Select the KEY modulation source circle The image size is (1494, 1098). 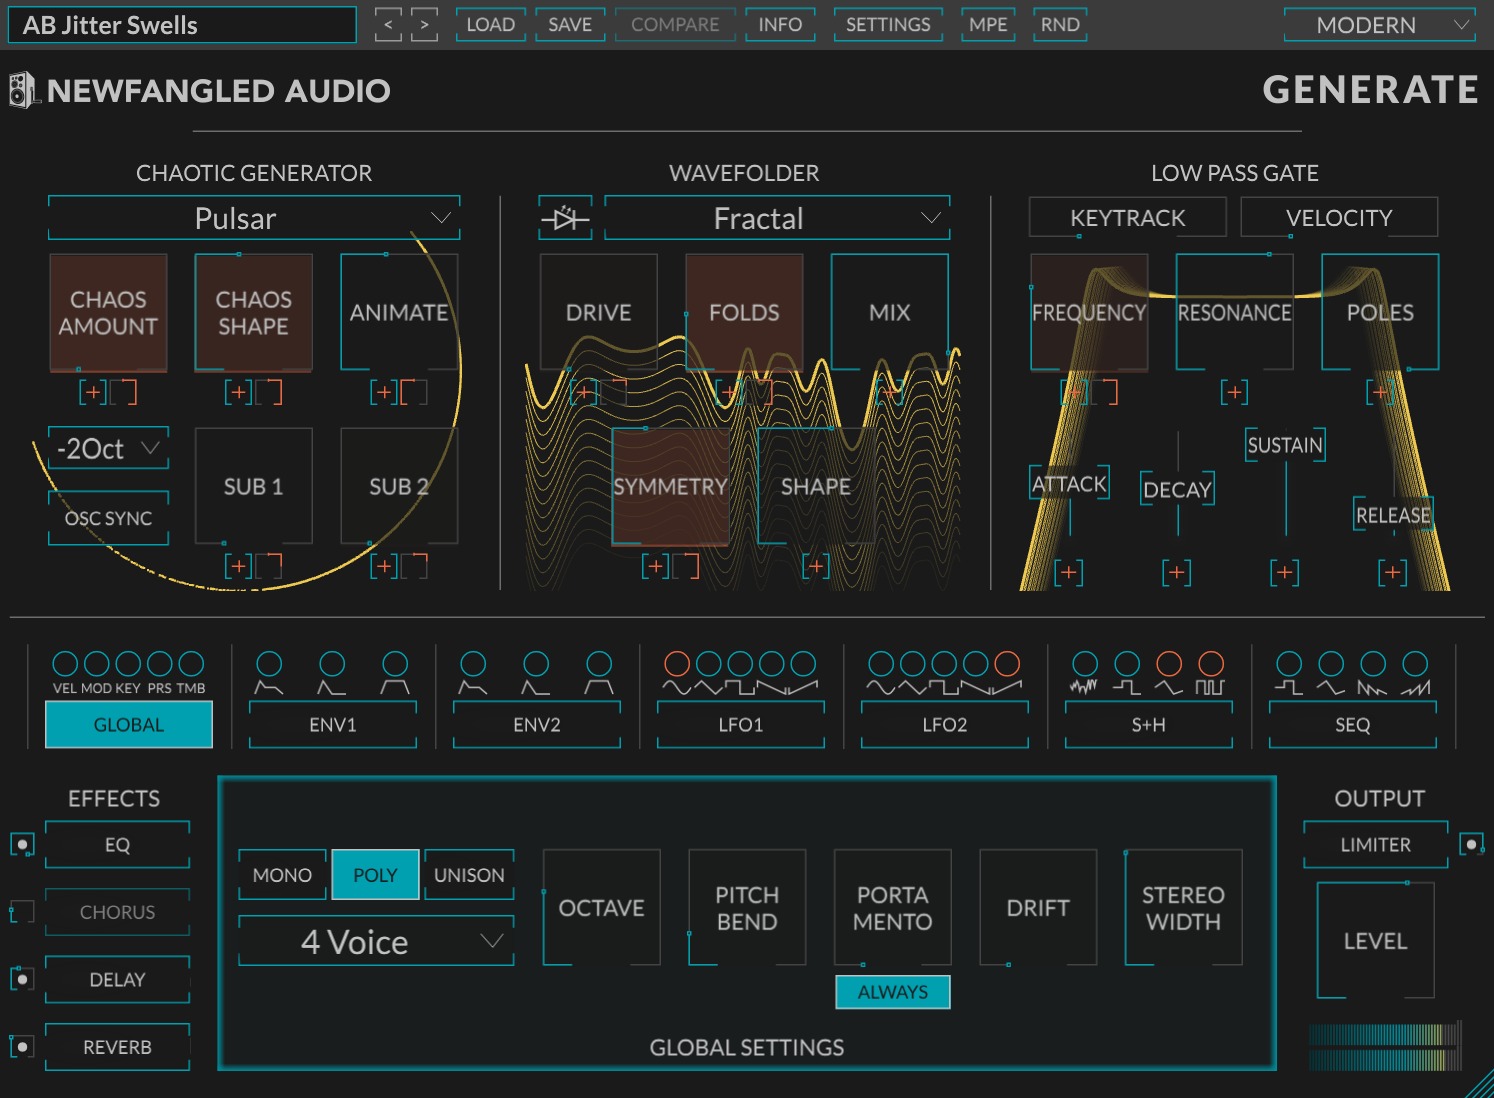(x=128, y=664)
